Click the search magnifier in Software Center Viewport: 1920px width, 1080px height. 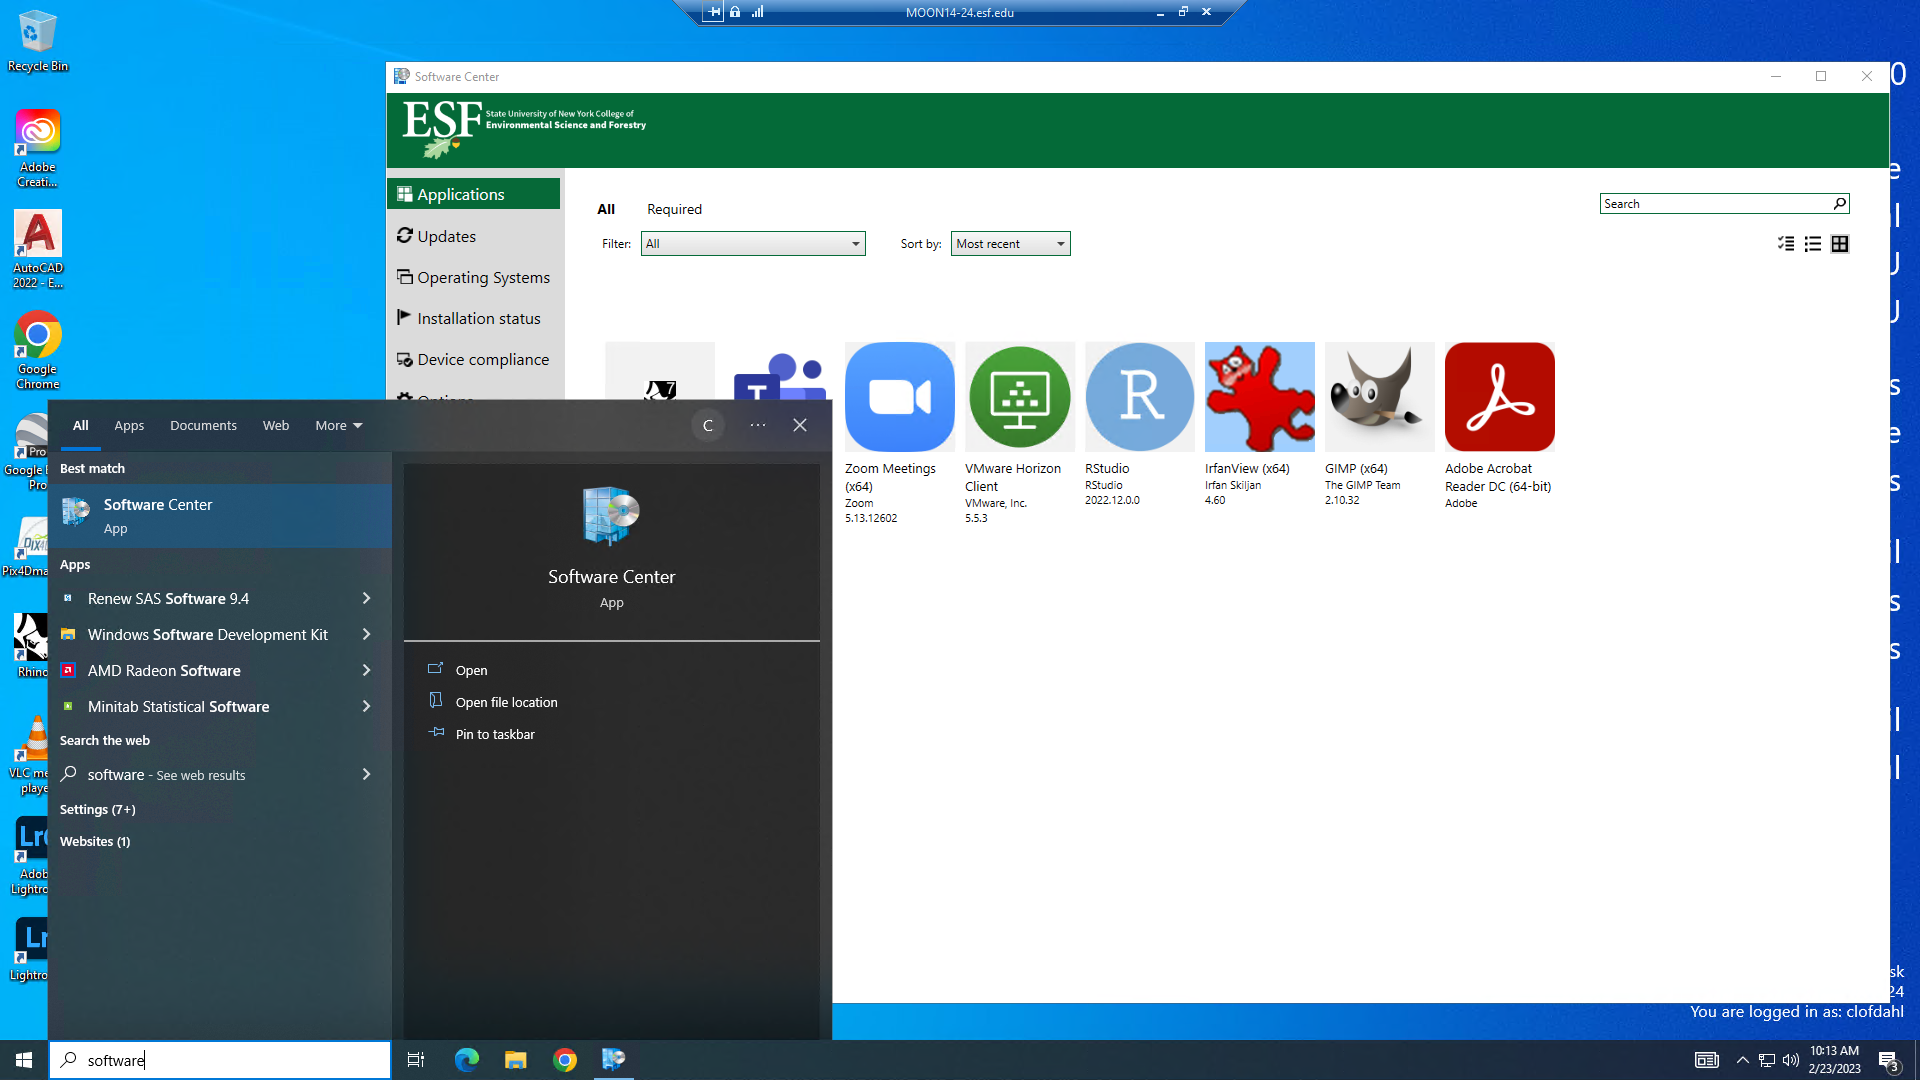[1839, 204]
